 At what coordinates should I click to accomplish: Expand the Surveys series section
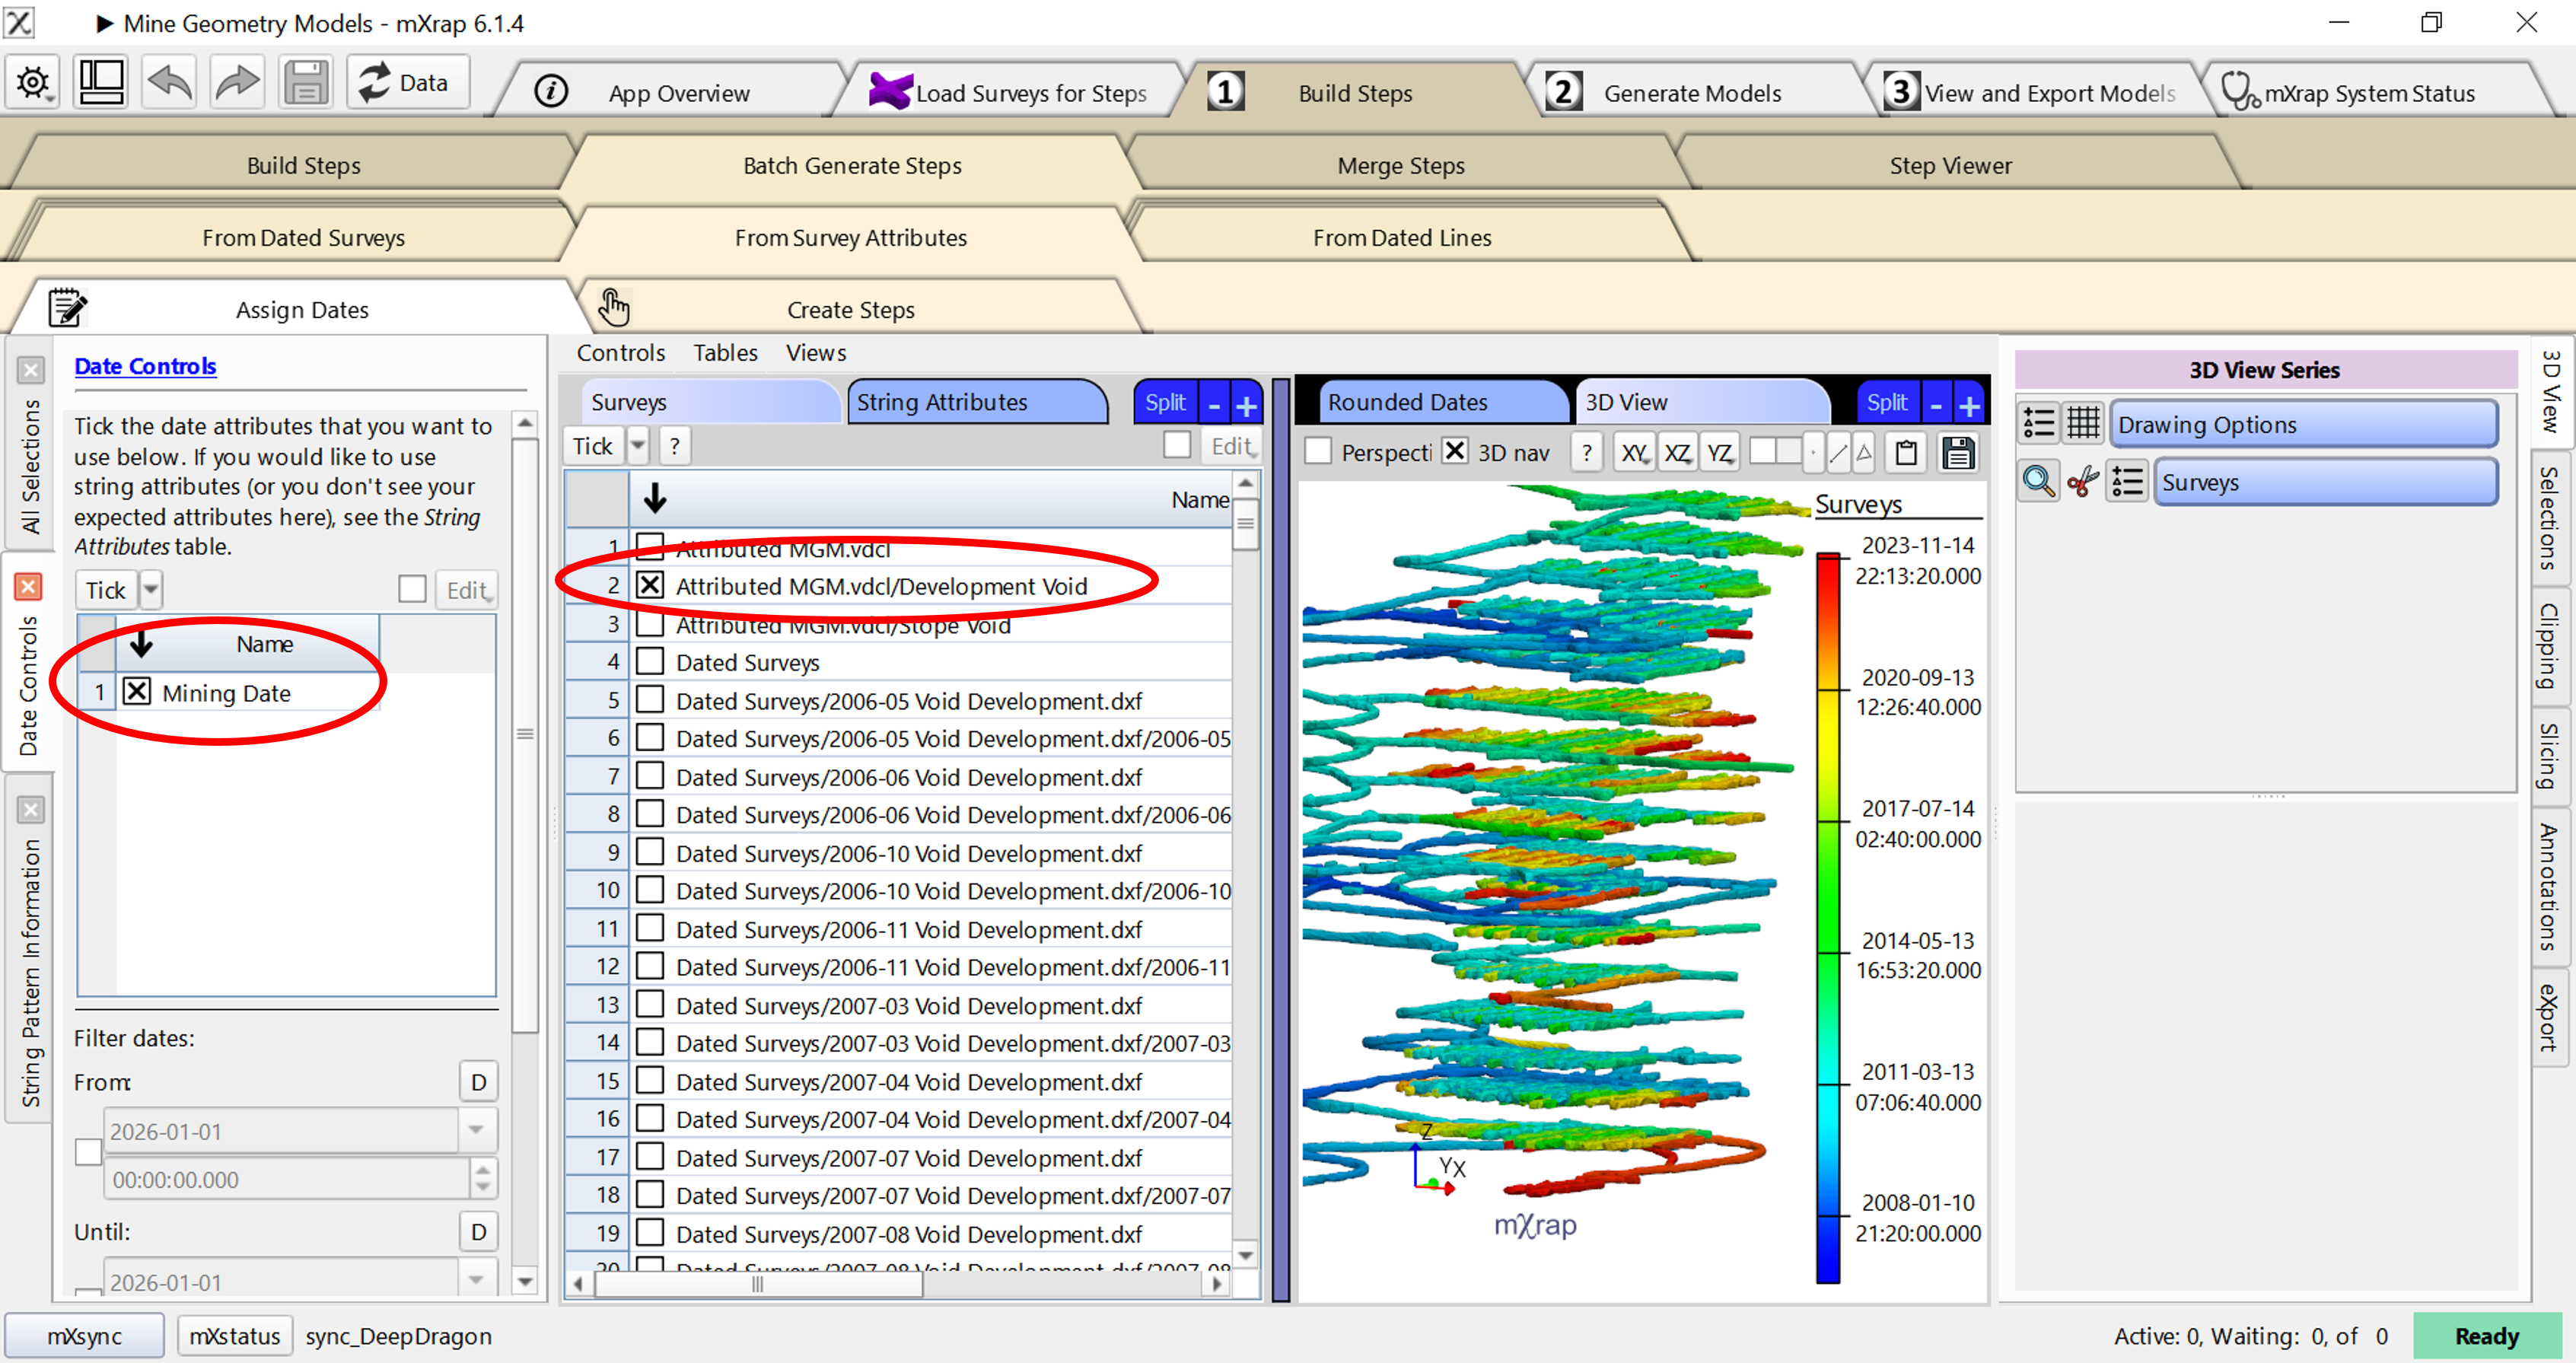(2326, 482)
